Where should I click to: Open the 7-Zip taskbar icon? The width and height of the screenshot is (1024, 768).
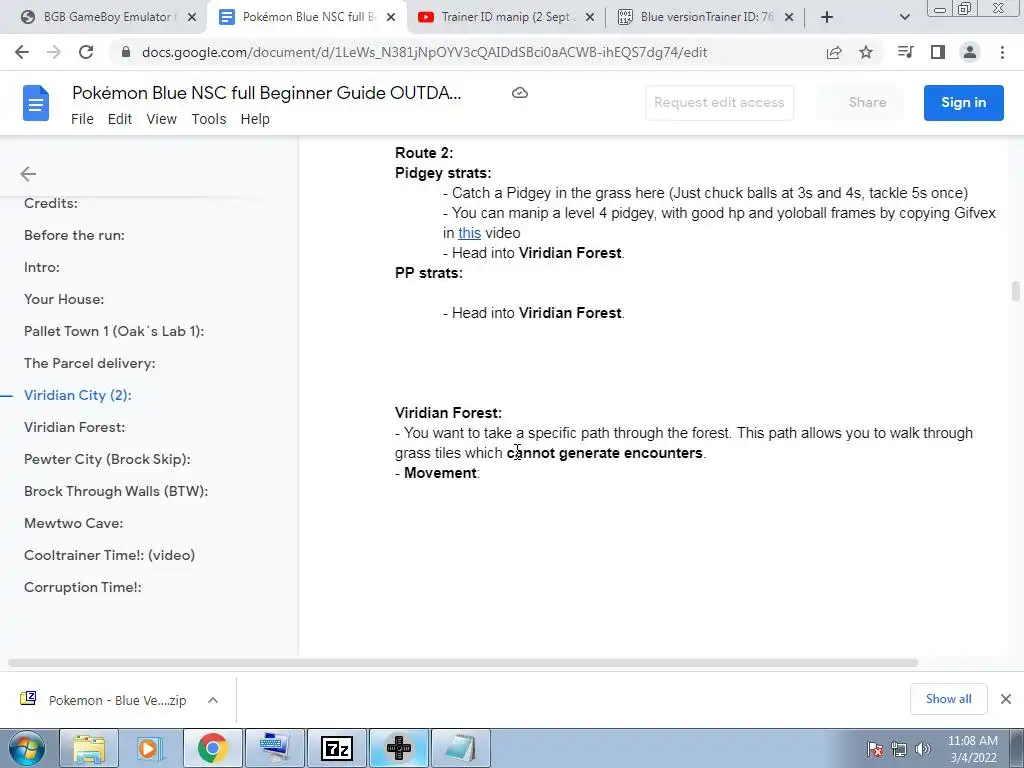[337, 748]
